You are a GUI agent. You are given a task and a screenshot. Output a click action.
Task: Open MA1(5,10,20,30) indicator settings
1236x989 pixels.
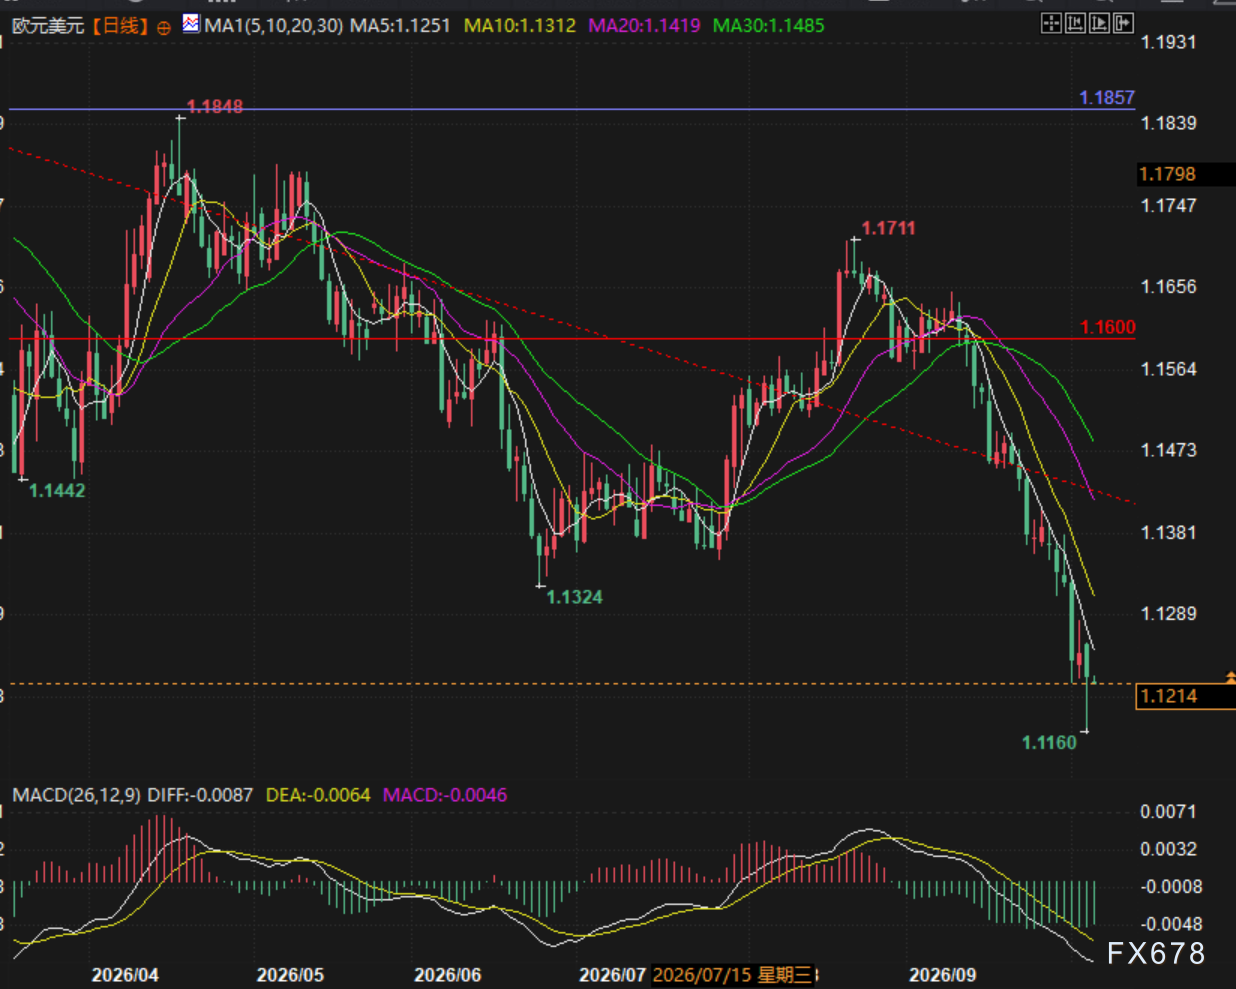[x=274, y=25]
